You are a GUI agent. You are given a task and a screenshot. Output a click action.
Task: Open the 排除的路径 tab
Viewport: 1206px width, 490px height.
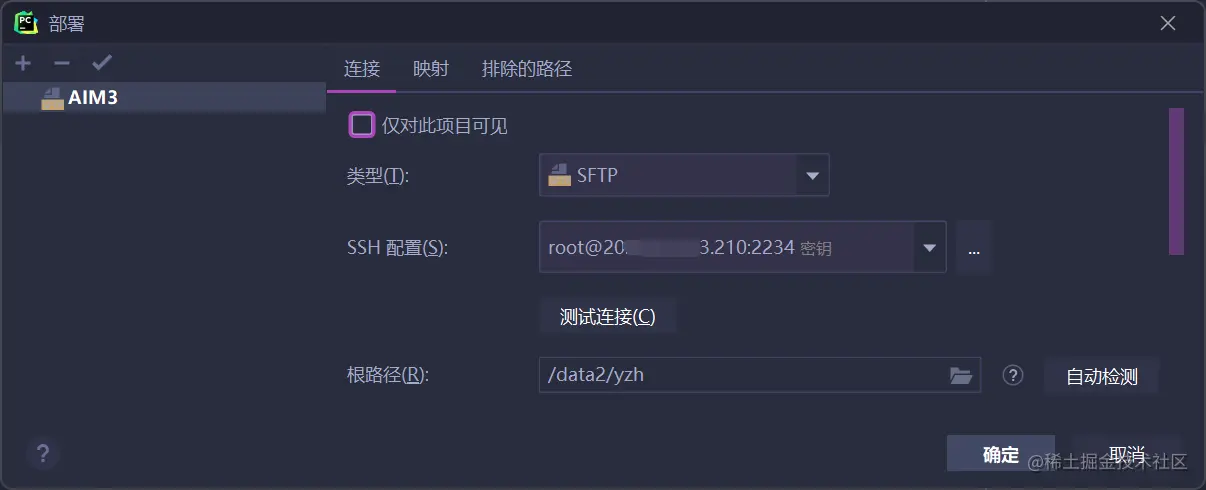(526, 69)
